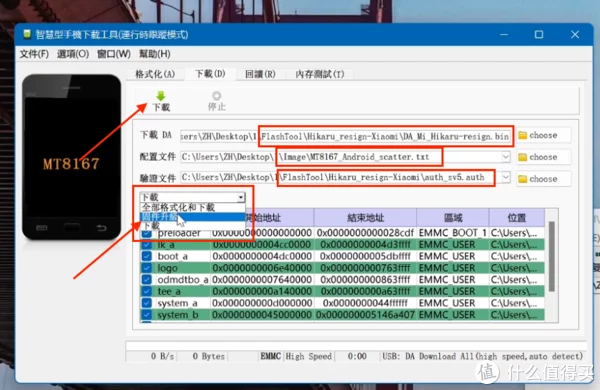Click the MT8167 phone image
This screenshot has height=390, width=600.
click(72, 157)
